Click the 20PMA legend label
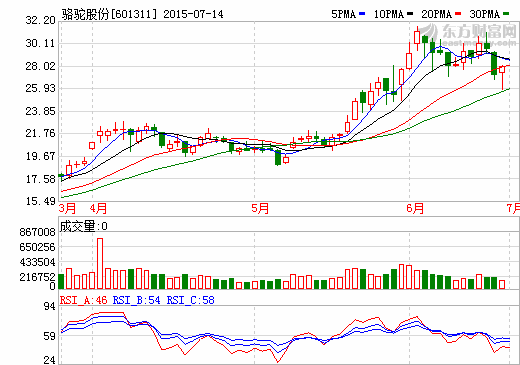520x365 pixels. 436,14
